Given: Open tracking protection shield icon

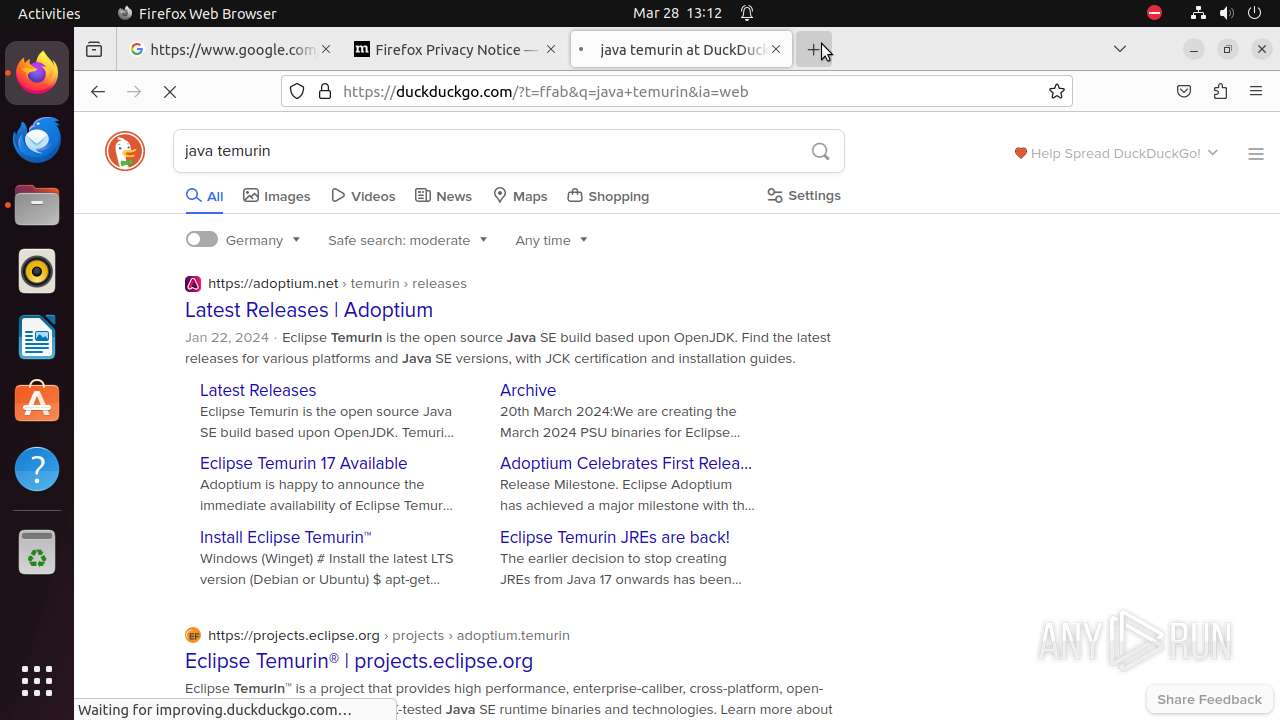Looking at the screenshot, I should coord(297,91).
